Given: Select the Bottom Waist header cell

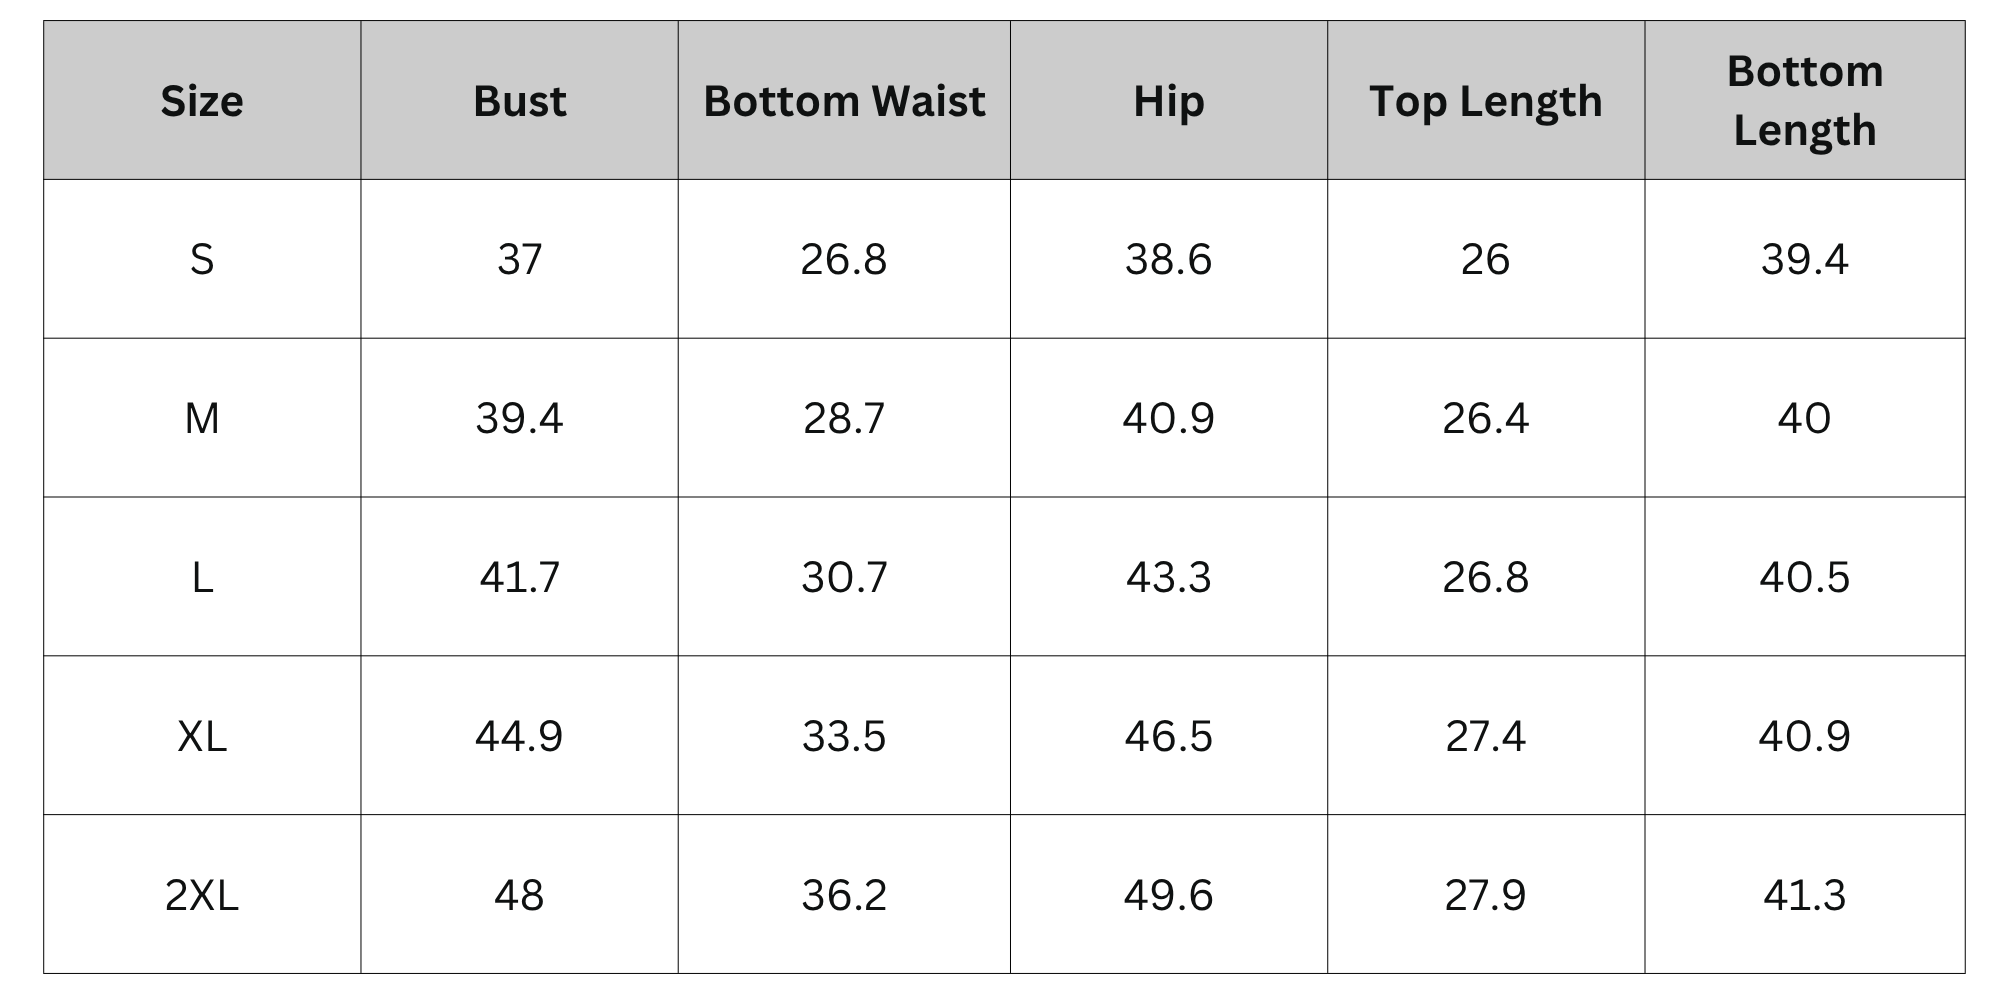Looking at the screenshot, I should [x=844, y=101].
